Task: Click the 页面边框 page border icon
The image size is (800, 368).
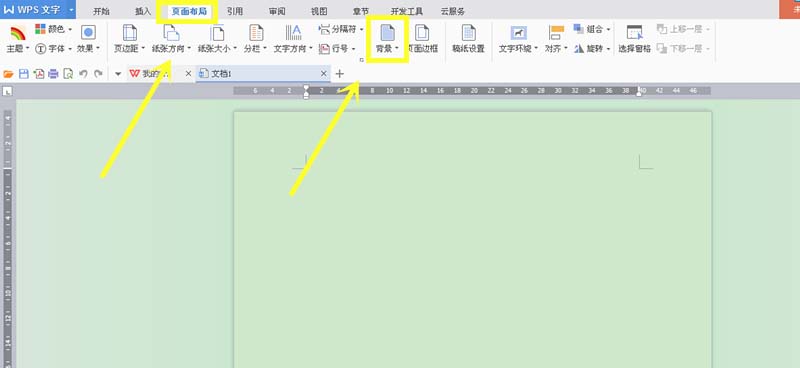Action: [x=422, y=33]
